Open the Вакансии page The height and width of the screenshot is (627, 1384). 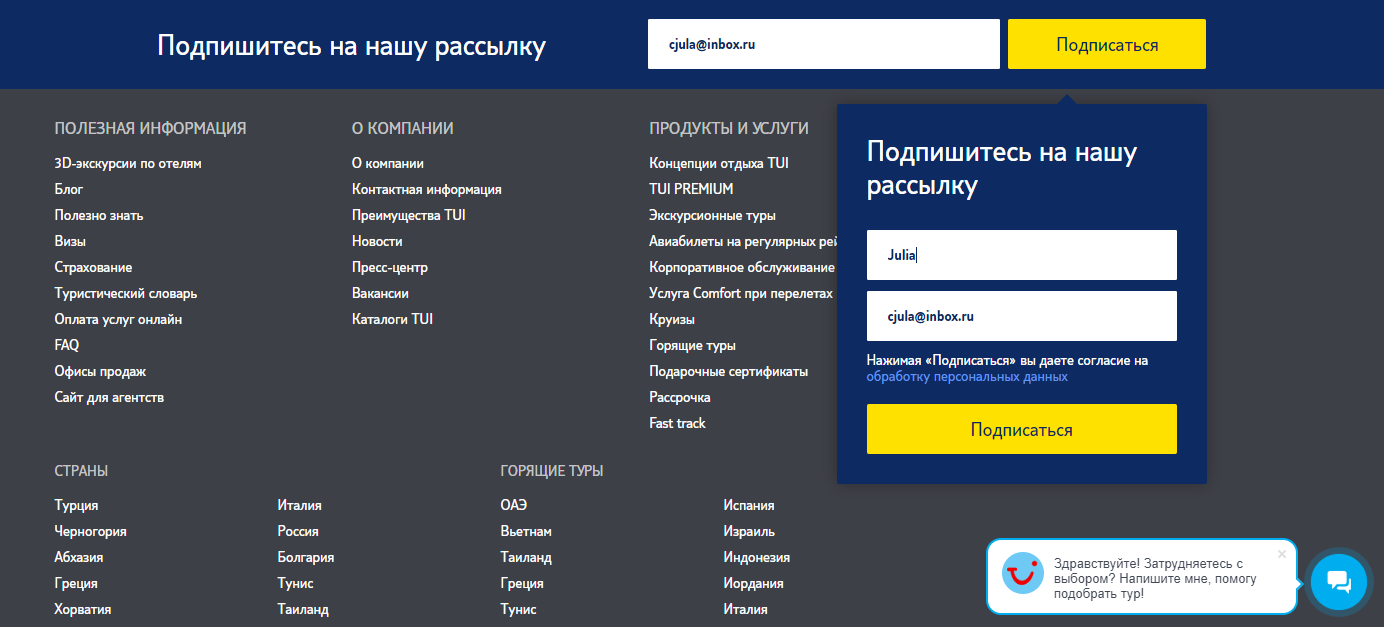click(x=380, y=293)
